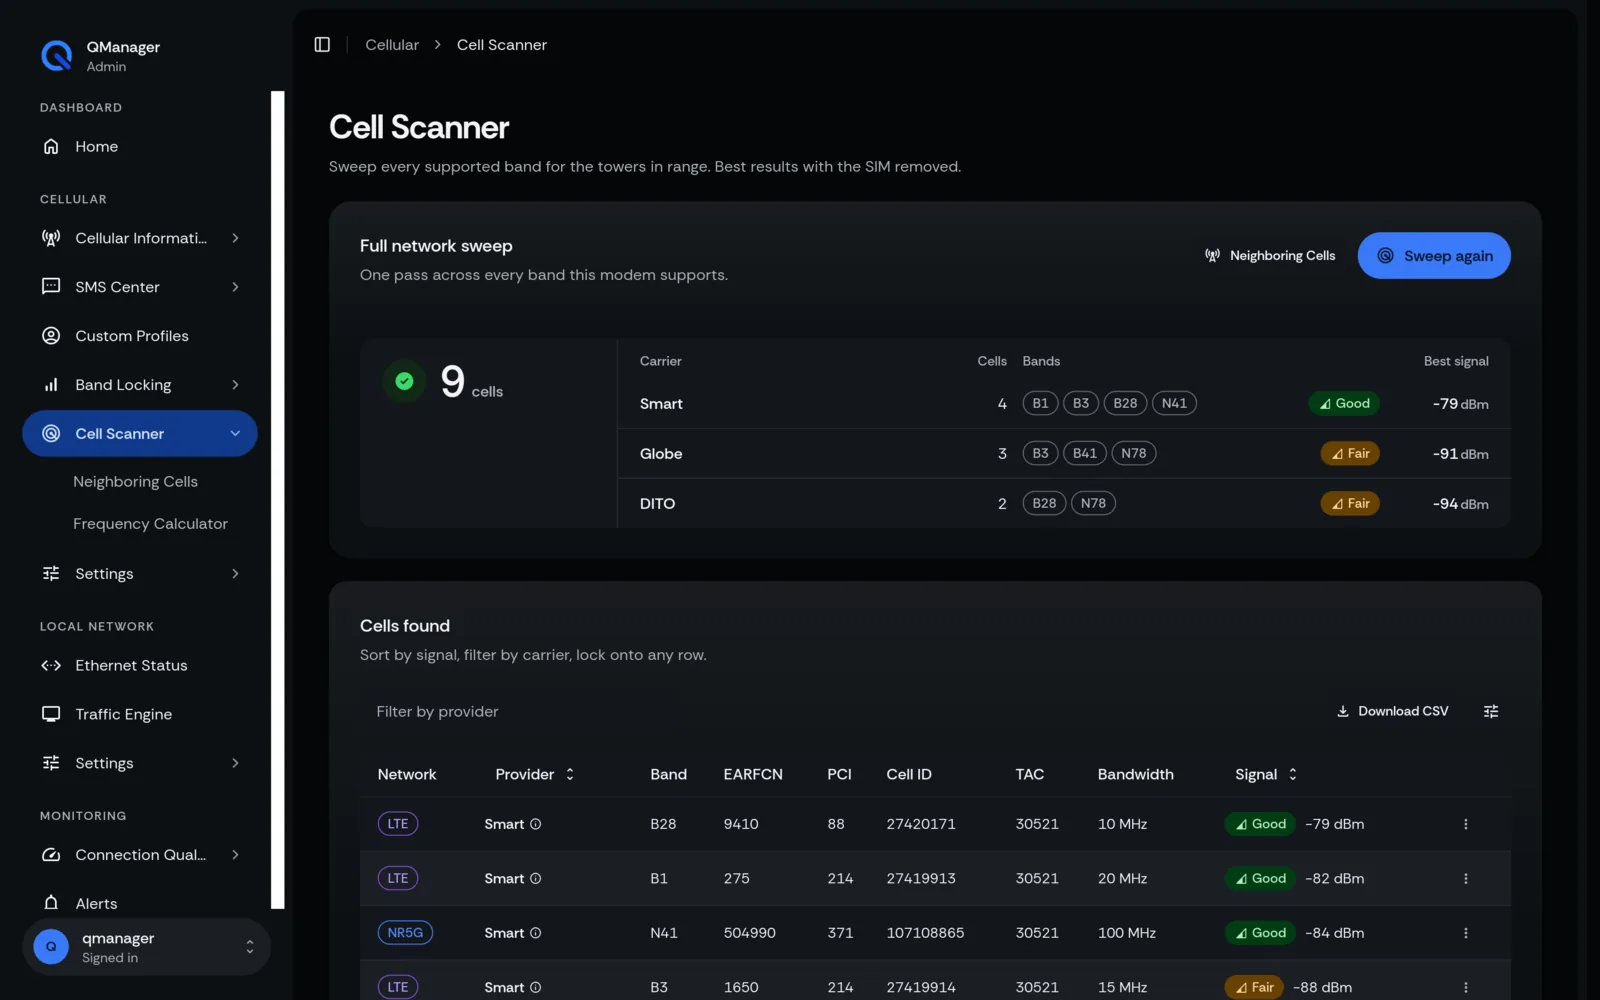Expand Band Locking submenu chevron
The image size is (1600, 1000).
tap(235, 385)
